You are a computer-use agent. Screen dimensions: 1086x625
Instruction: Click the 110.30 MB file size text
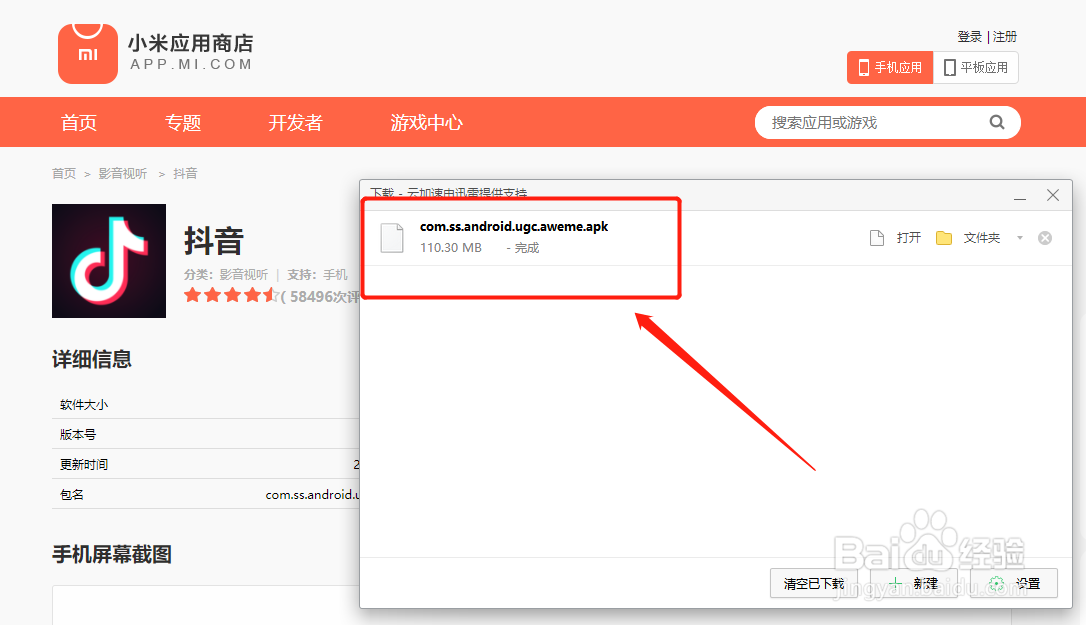pyautogui.click(x=451, y=247)
